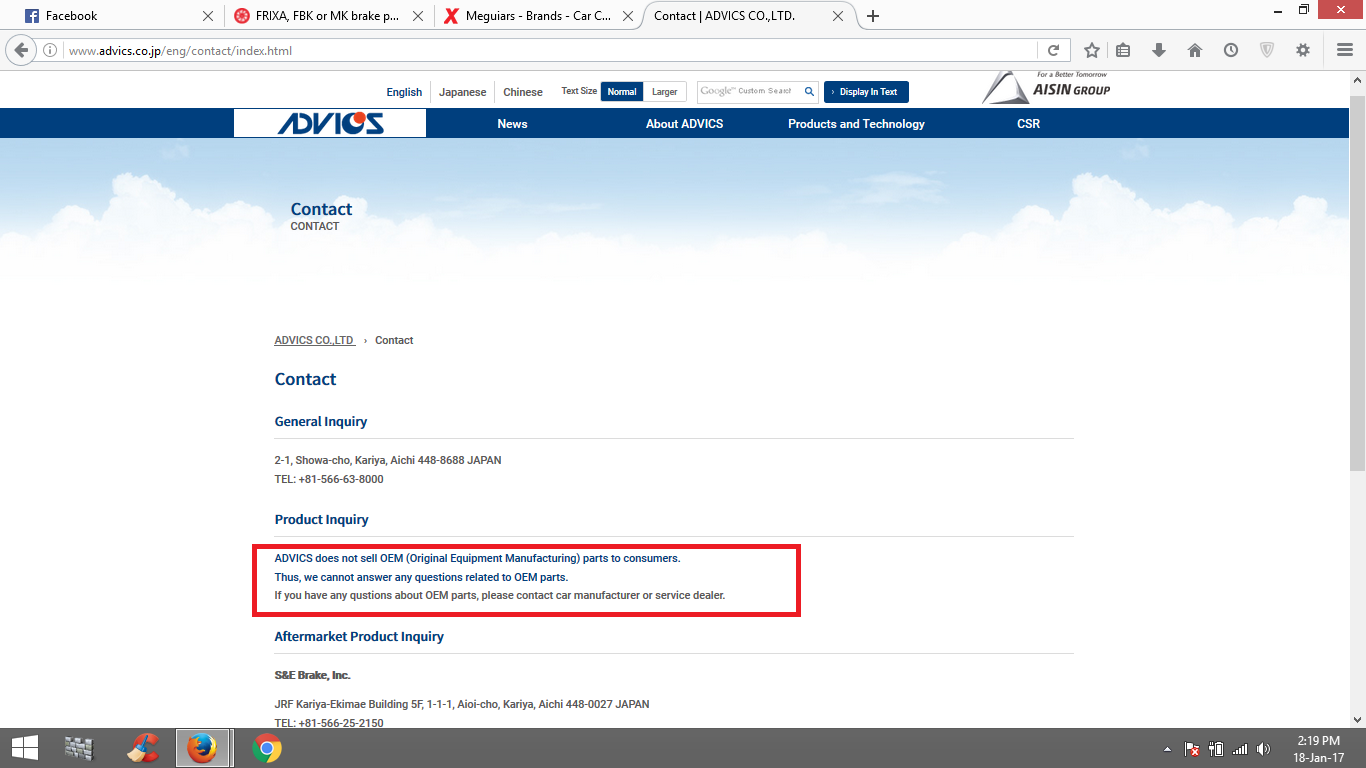Screen dimensions: 1366x768
Task: Click the battery power tray icon
Action: click(x=1216, y=749)
